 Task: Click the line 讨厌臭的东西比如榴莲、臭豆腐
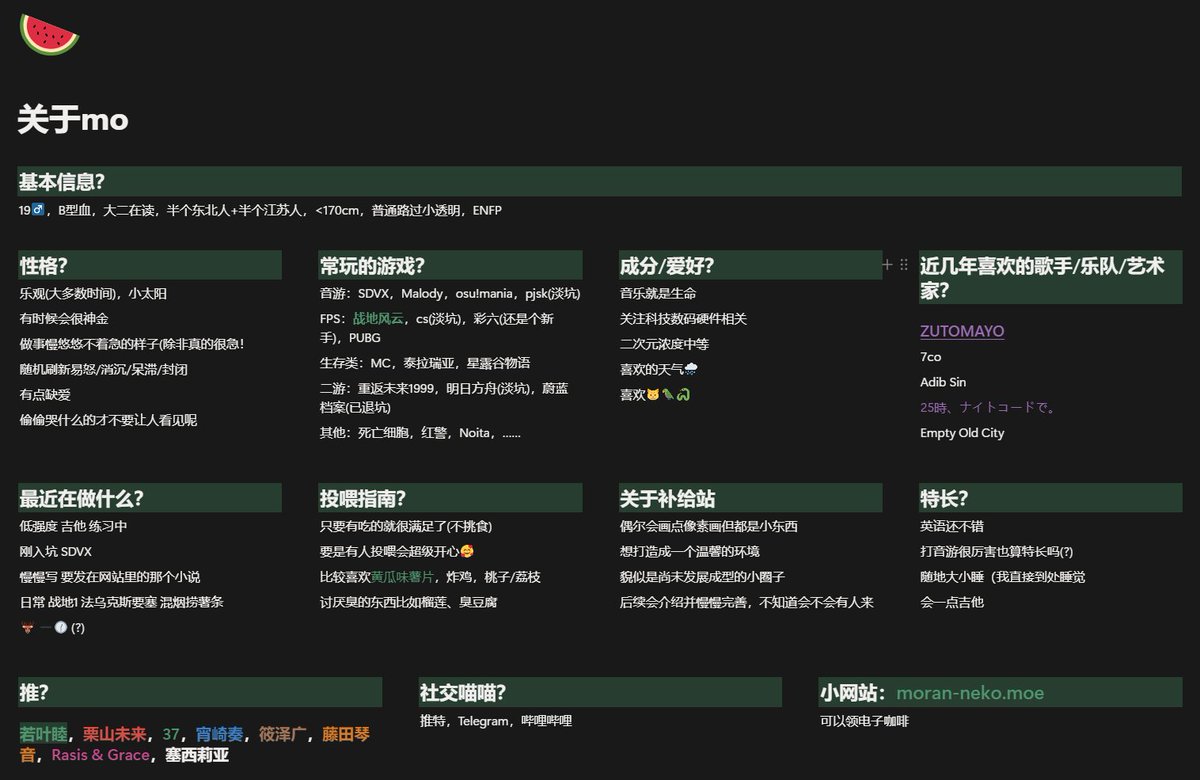tap(409, 602)
